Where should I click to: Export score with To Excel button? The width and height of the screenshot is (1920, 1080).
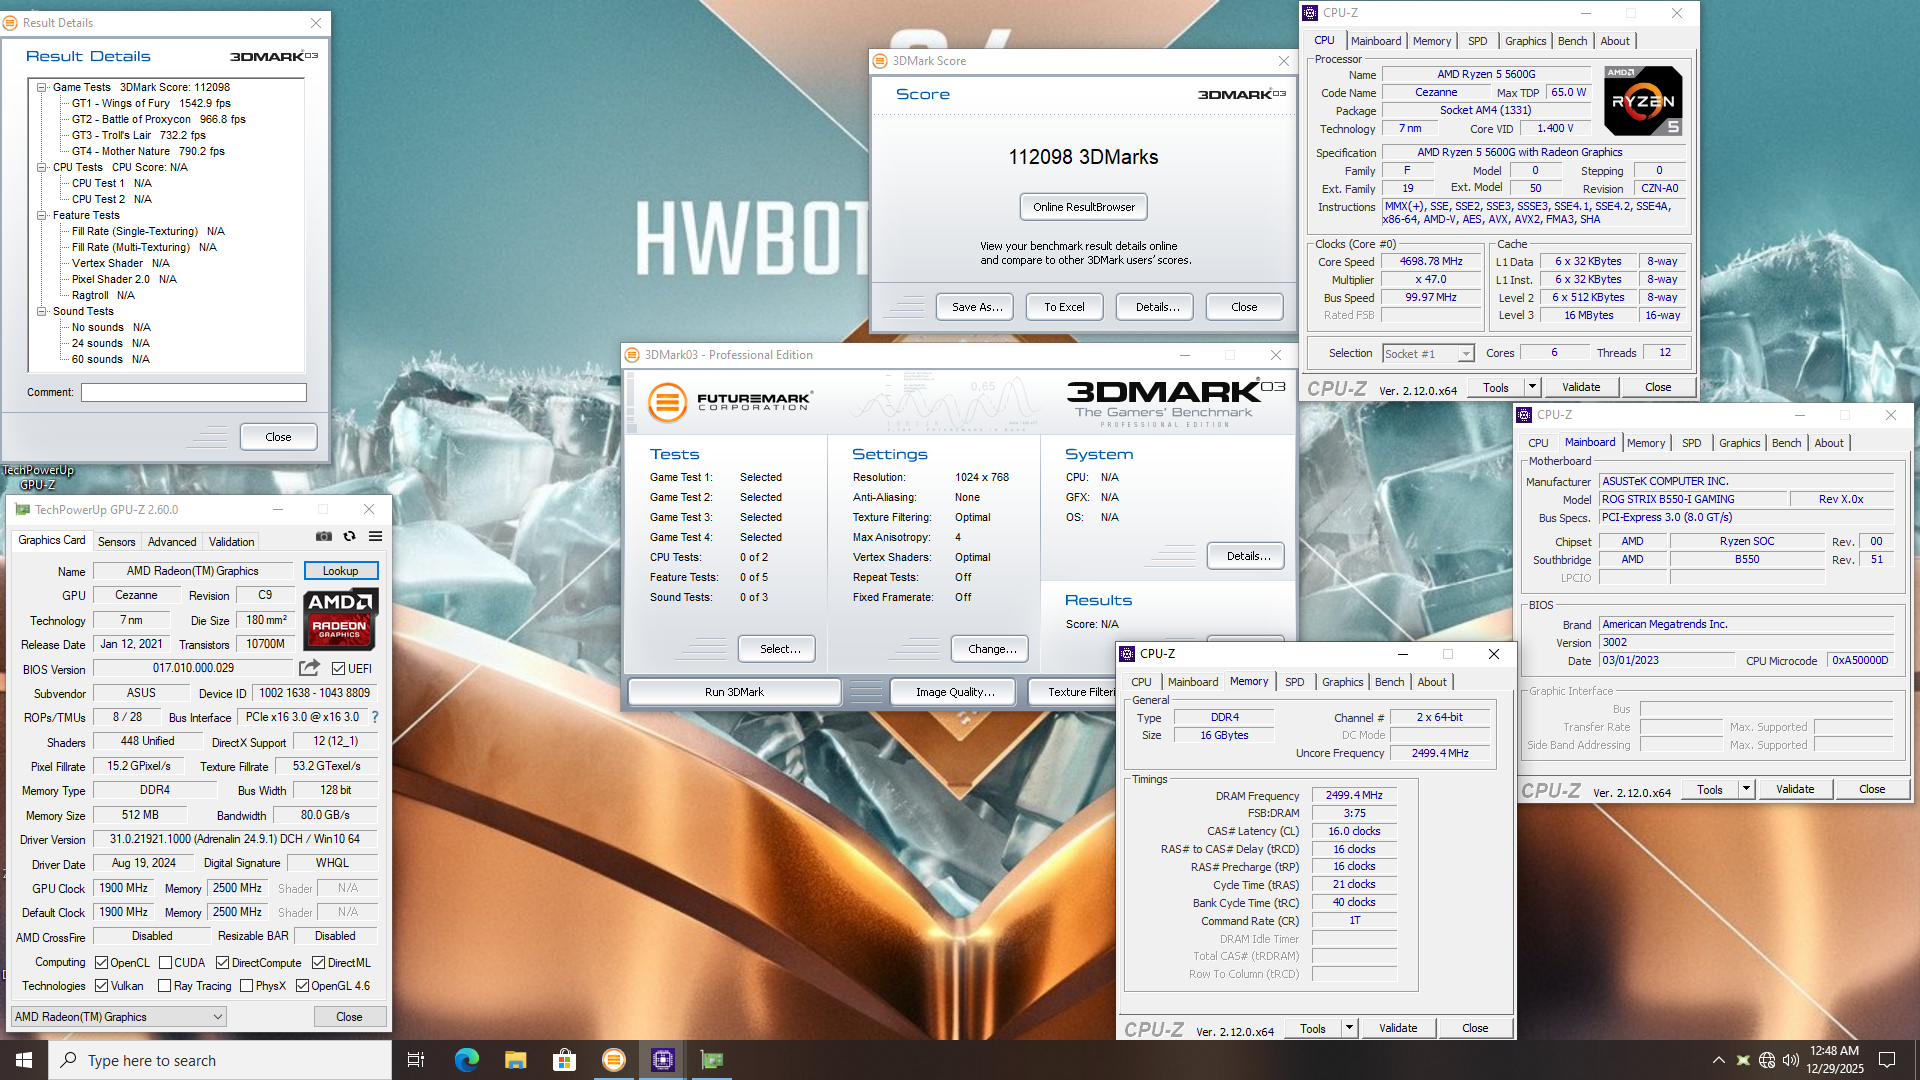point(1064,307)
